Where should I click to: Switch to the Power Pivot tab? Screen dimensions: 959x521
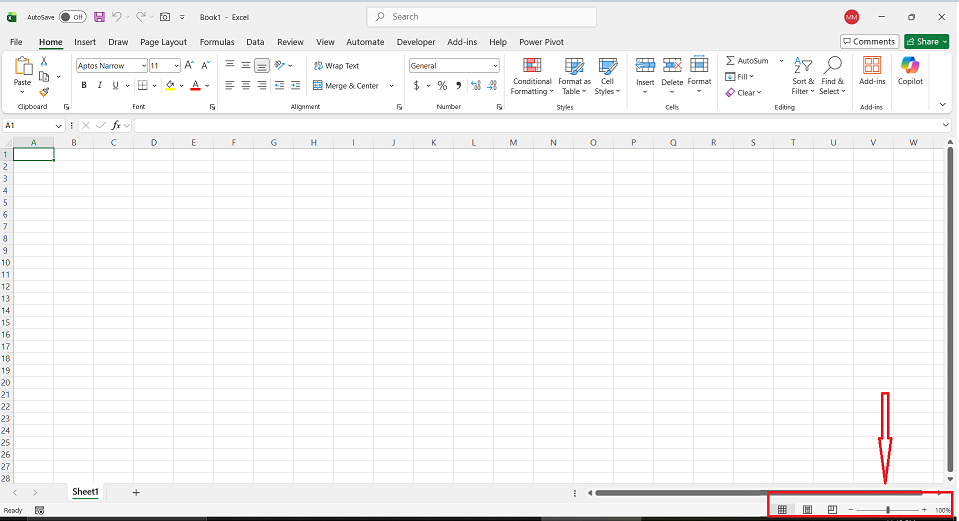[x=541, y=42]
